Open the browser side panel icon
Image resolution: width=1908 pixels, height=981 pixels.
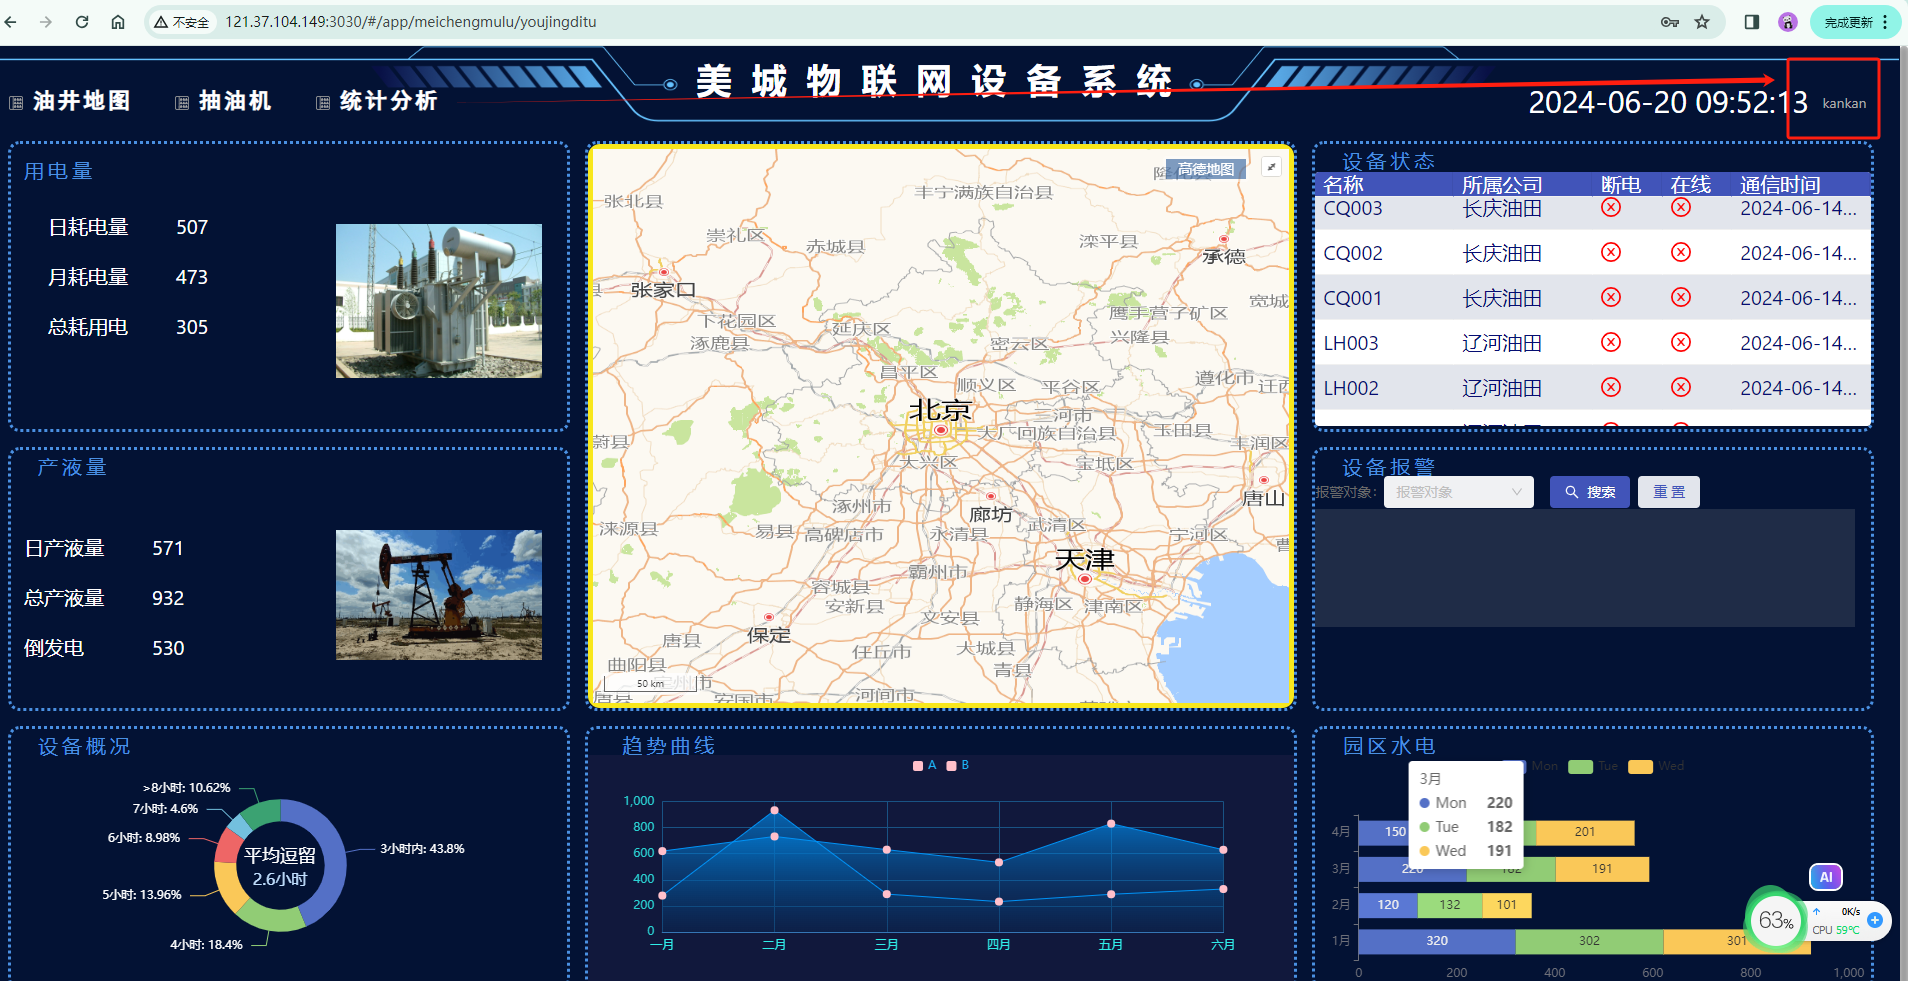pos(1752,22)
